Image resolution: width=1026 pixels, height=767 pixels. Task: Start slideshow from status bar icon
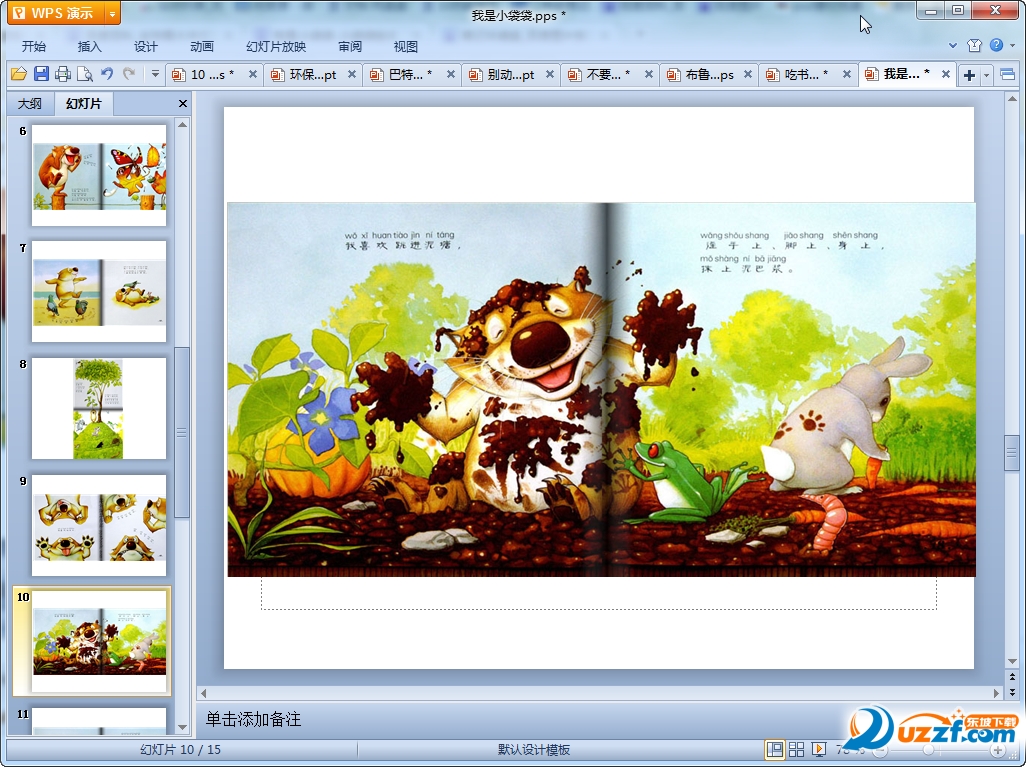click(819, 749)
